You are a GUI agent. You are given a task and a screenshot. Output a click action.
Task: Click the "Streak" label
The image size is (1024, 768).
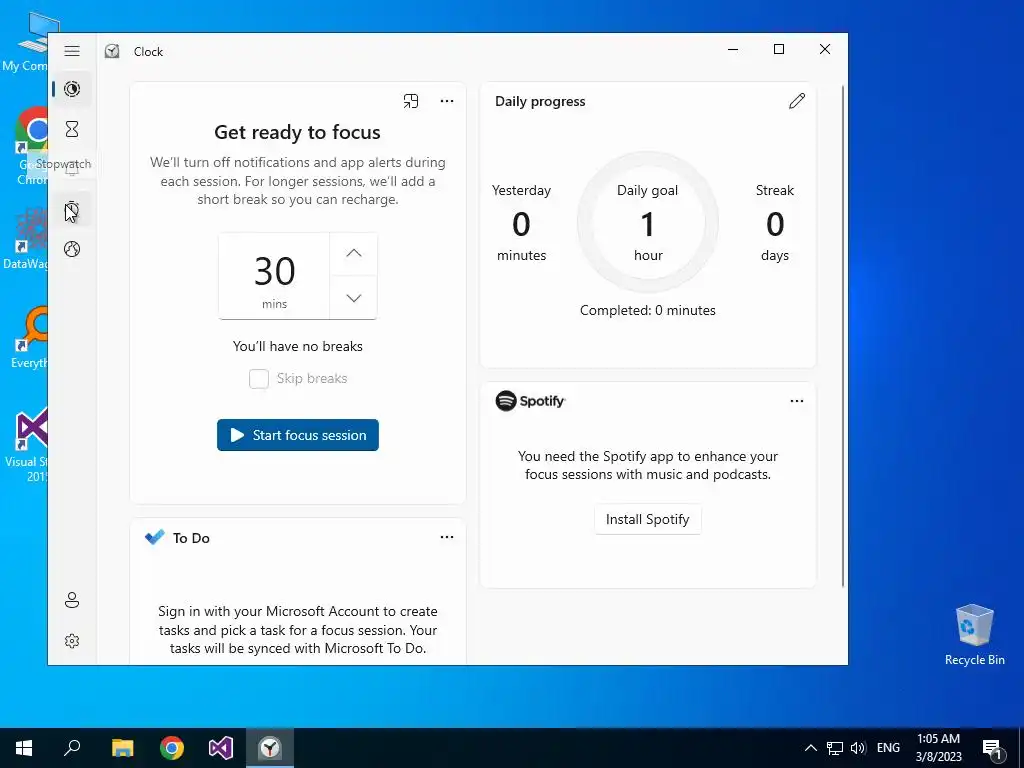[x=775, y=190]
